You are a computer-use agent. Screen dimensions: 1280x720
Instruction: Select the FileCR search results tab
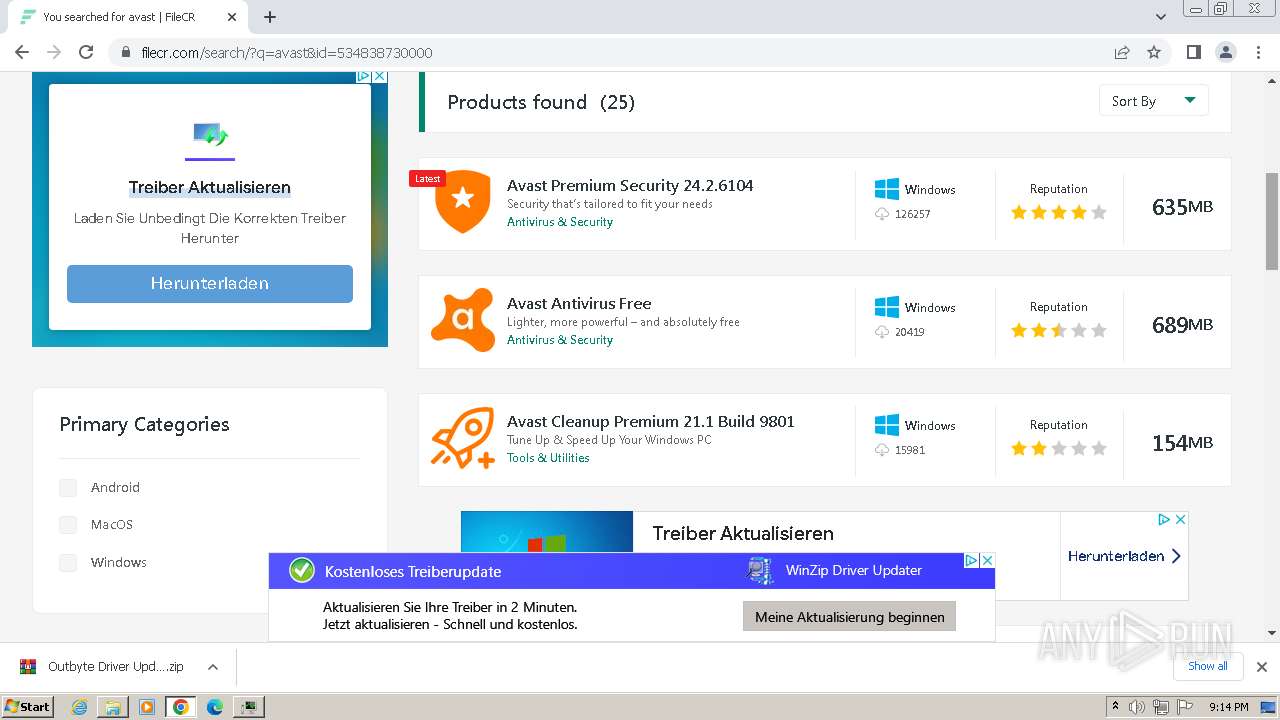(x=130, y=17)
